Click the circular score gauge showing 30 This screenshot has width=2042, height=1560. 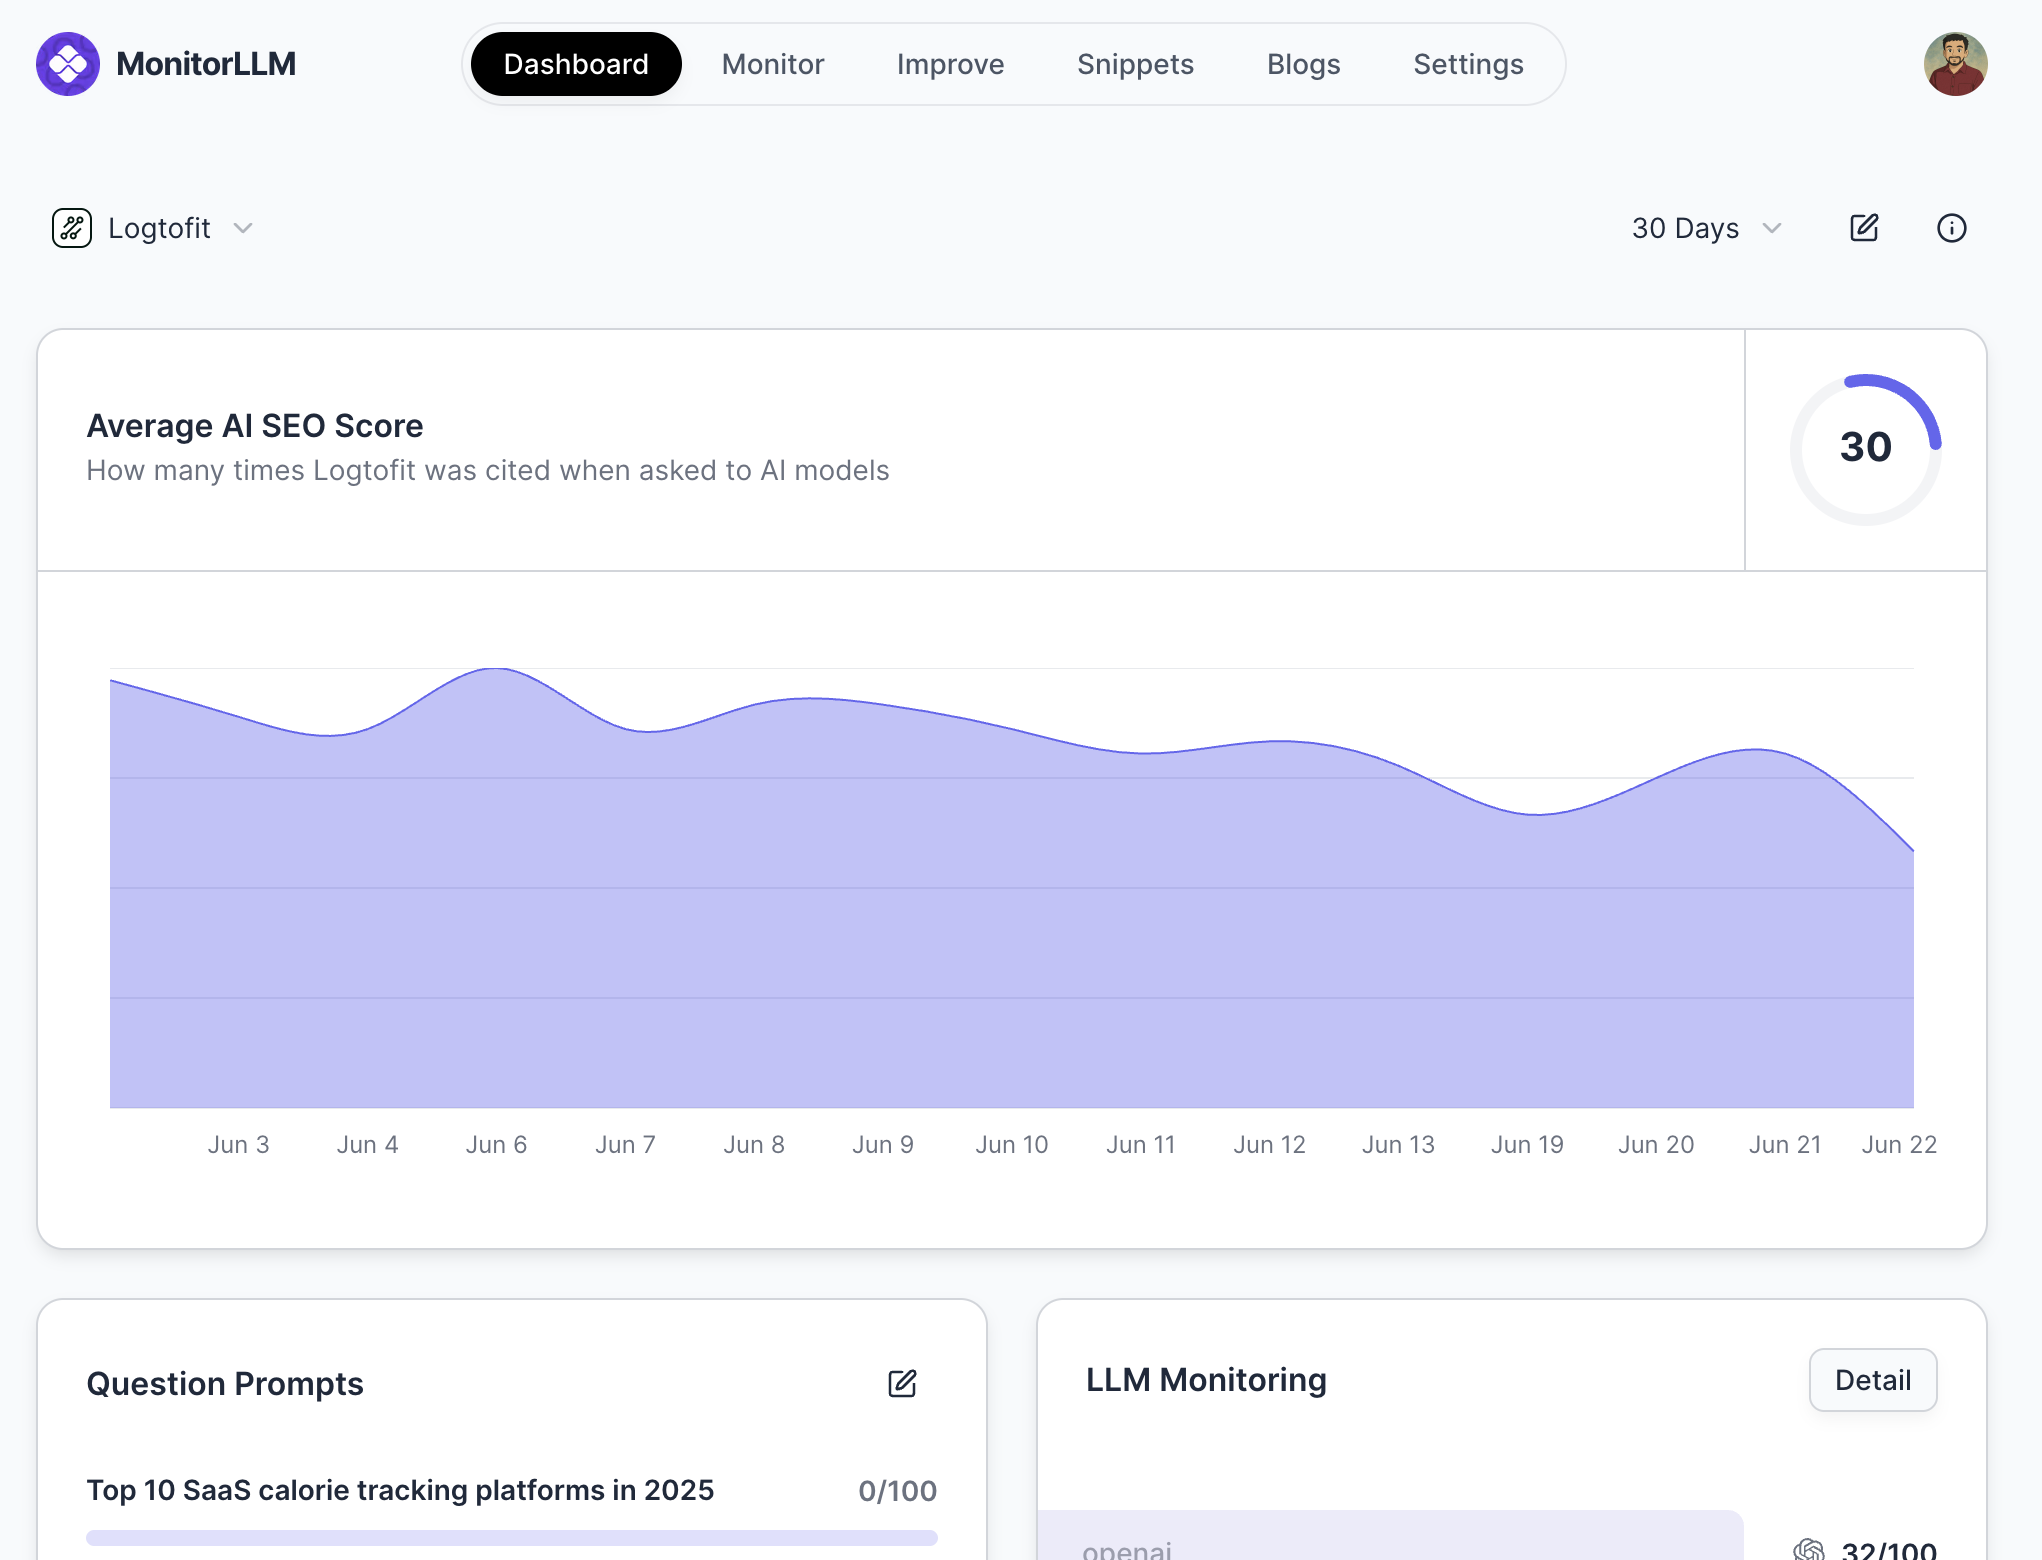[1865, 448]
